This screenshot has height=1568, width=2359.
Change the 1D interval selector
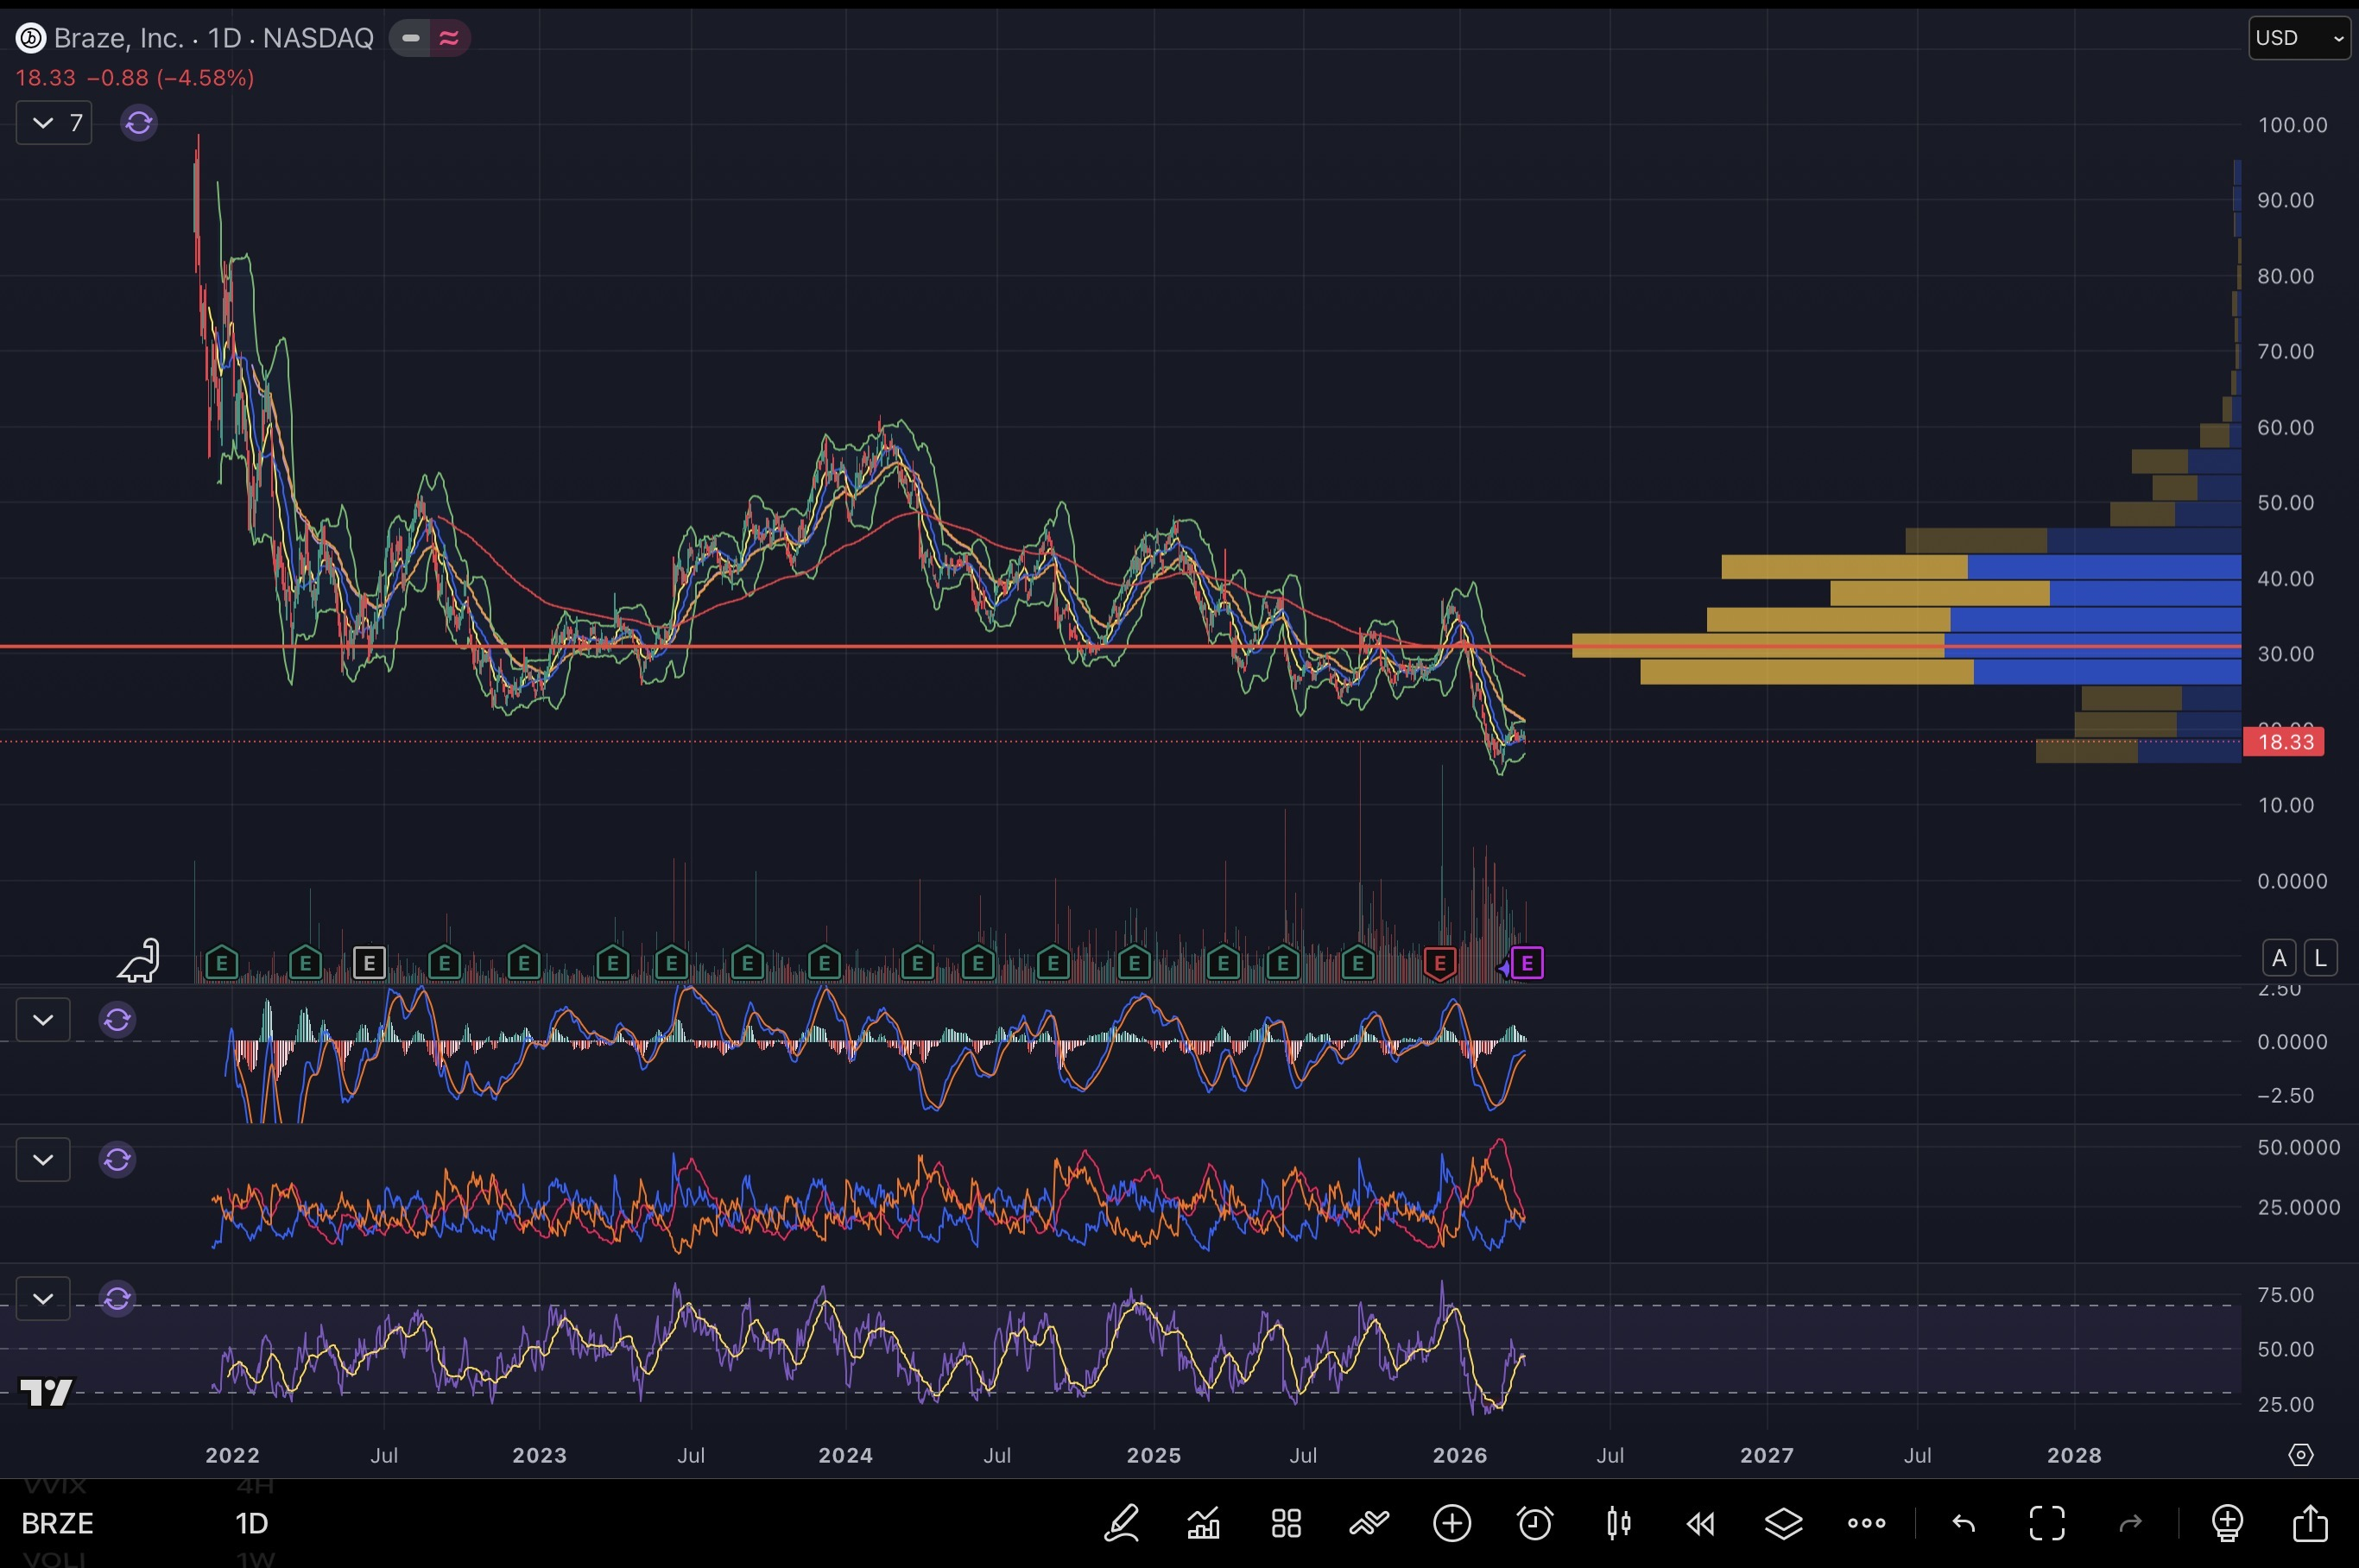point(252,1523)
